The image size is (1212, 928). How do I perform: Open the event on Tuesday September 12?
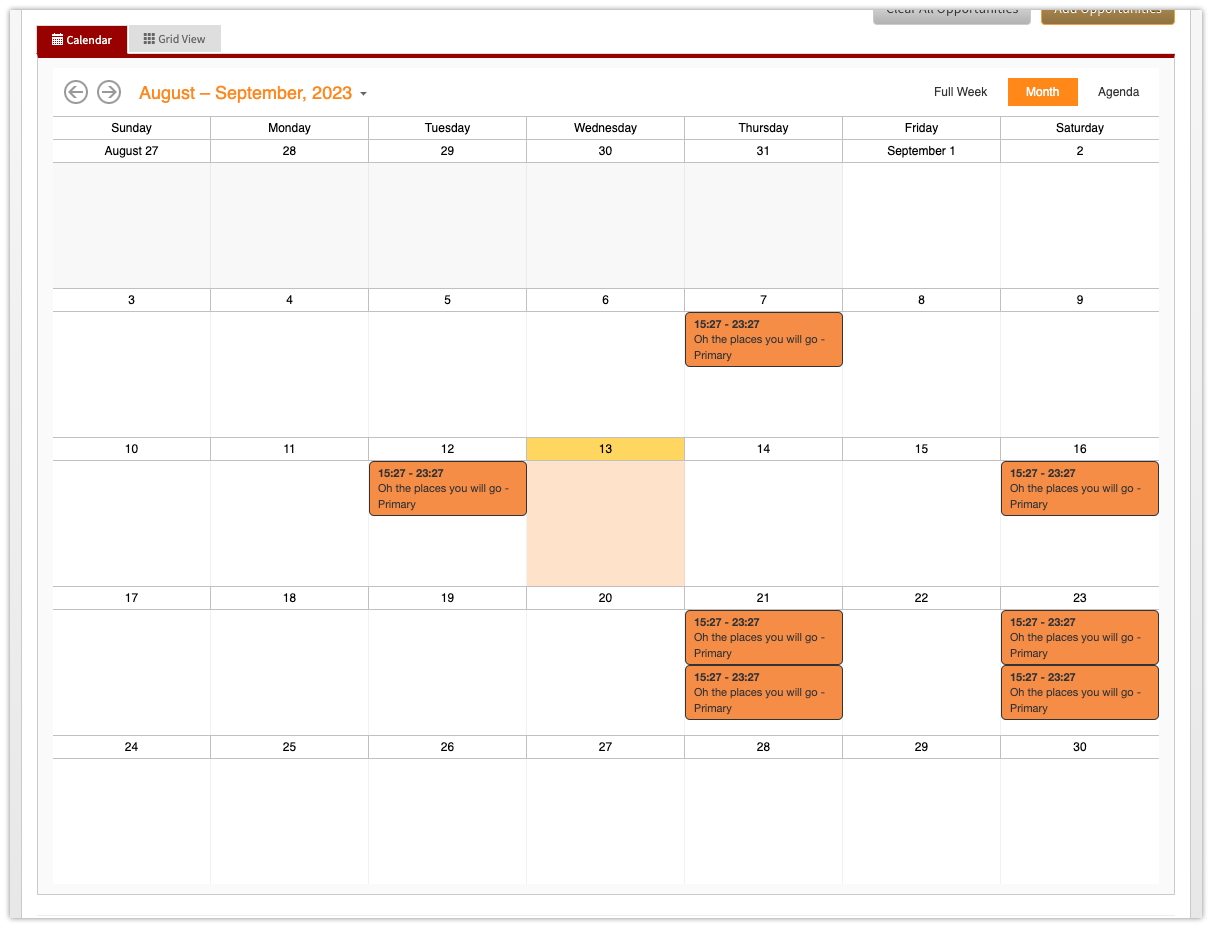click(448, 489)
